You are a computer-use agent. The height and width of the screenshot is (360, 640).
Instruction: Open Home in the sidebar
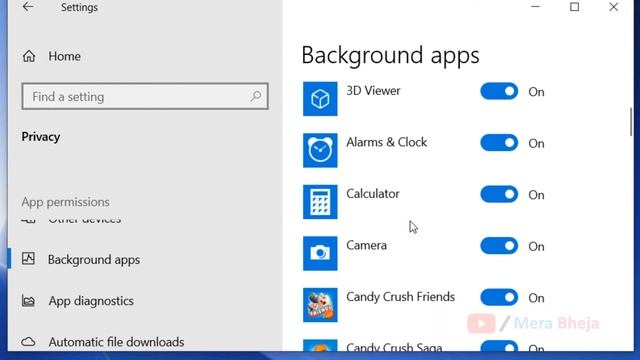[x=64, y=56]
